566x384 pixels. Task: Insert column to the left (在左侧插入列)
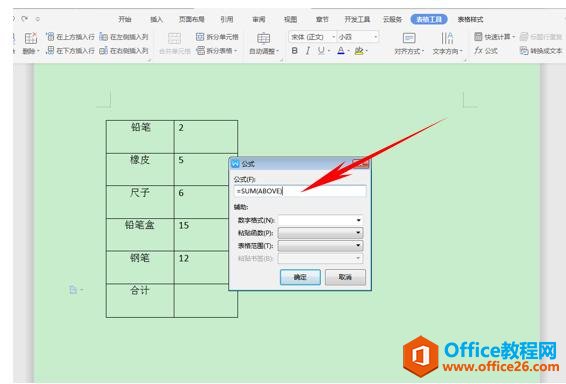[x=124, y=37]
